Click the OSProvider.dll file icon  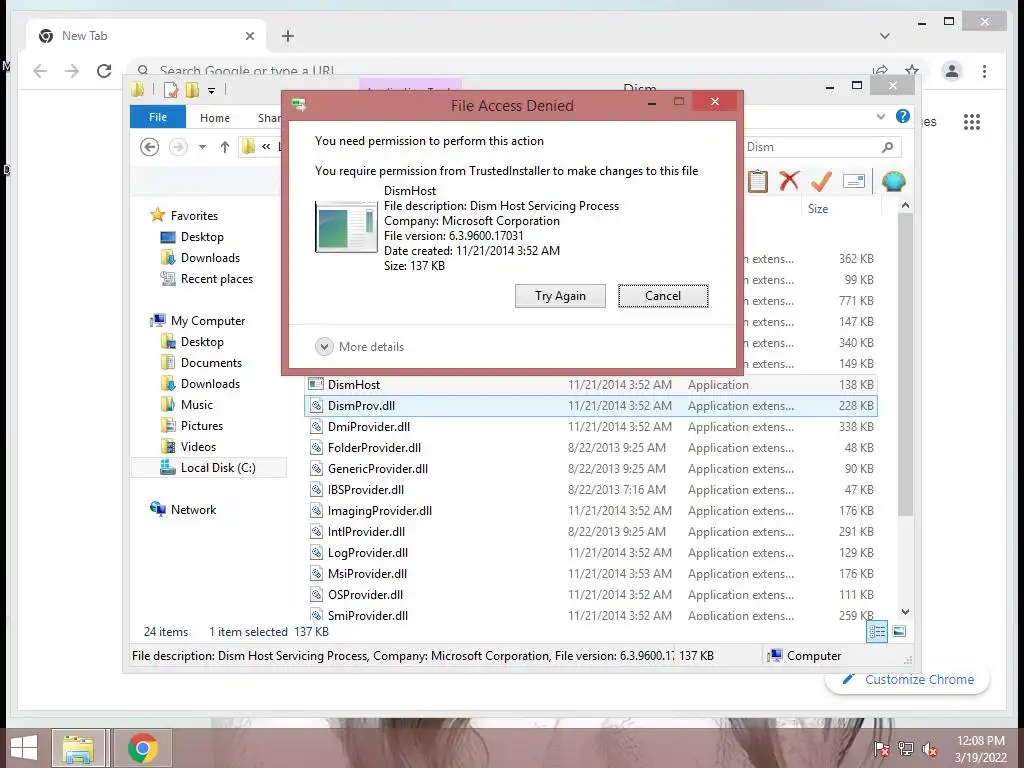pos(316,594)
